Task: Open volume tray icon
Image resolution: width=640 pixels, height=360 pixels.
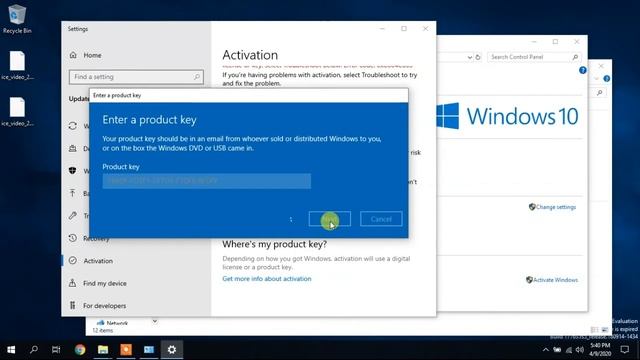Action: 580,350
